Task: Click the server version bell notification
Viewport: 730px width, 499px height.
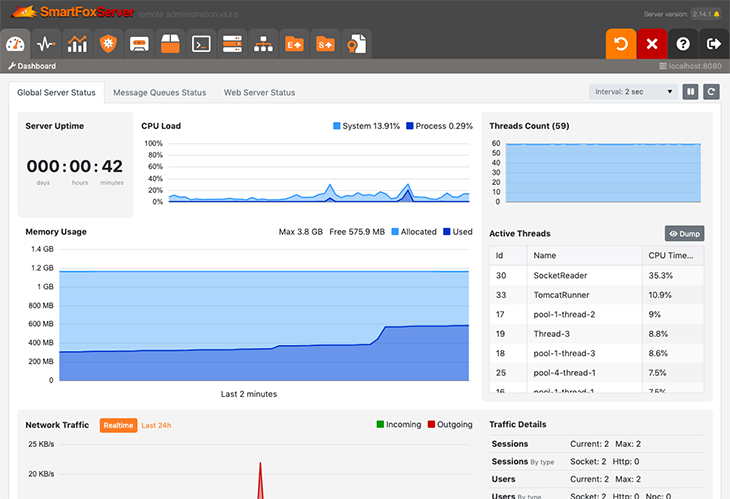Action: pos(716,14)
